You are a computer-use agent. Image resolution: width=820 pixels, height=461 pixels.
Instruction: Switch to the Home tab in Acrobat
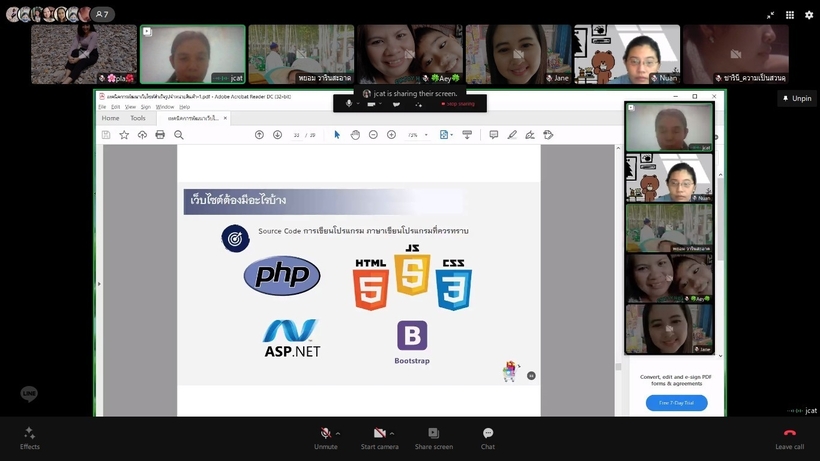(x=110, y=118)
